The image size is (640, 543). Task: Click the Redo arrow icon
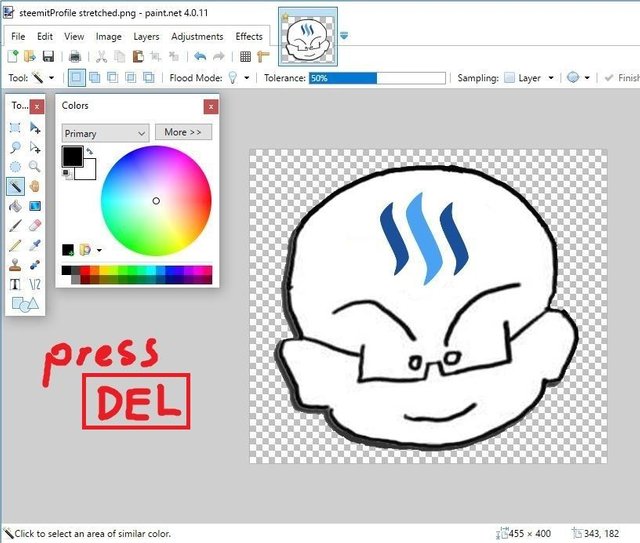pyautogui.click(x=219, y=56)
